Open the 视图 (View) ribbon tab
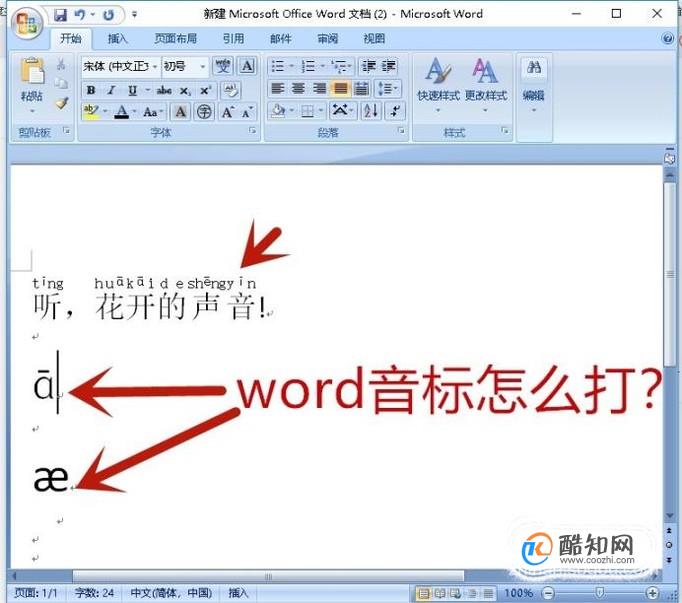The width and height of the screenshot is (682, 603). tap(374, 39)
